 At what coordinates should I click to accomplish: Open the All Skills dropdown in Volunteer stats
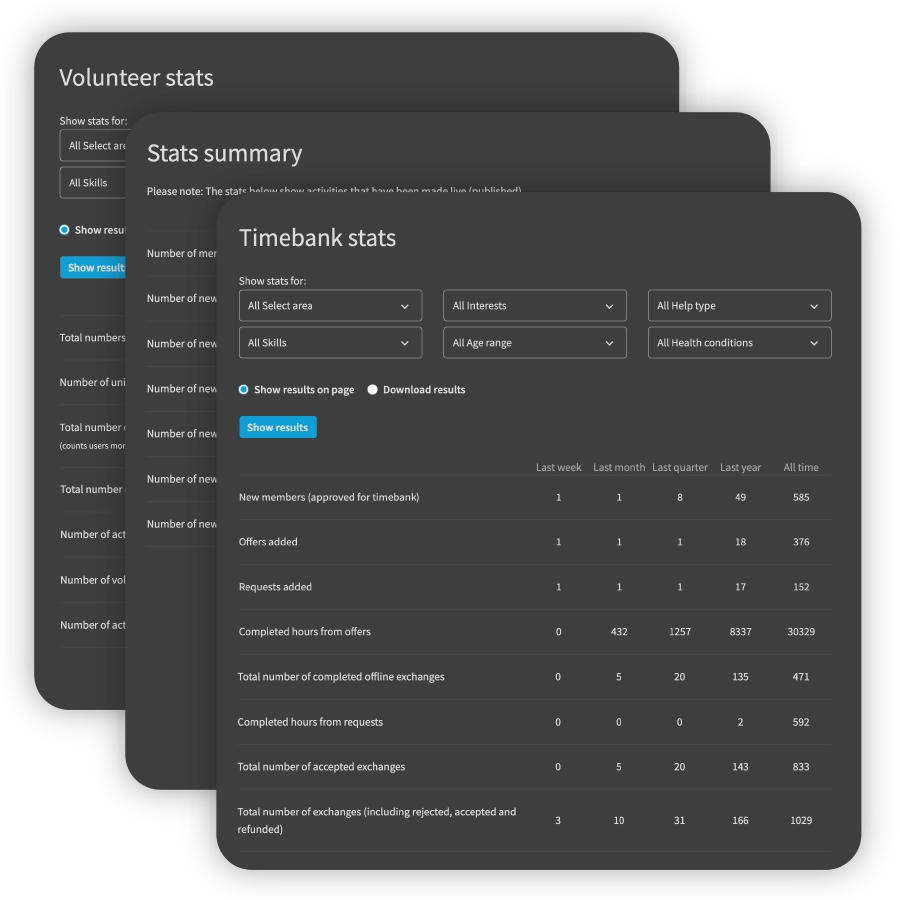pos(92,183)
